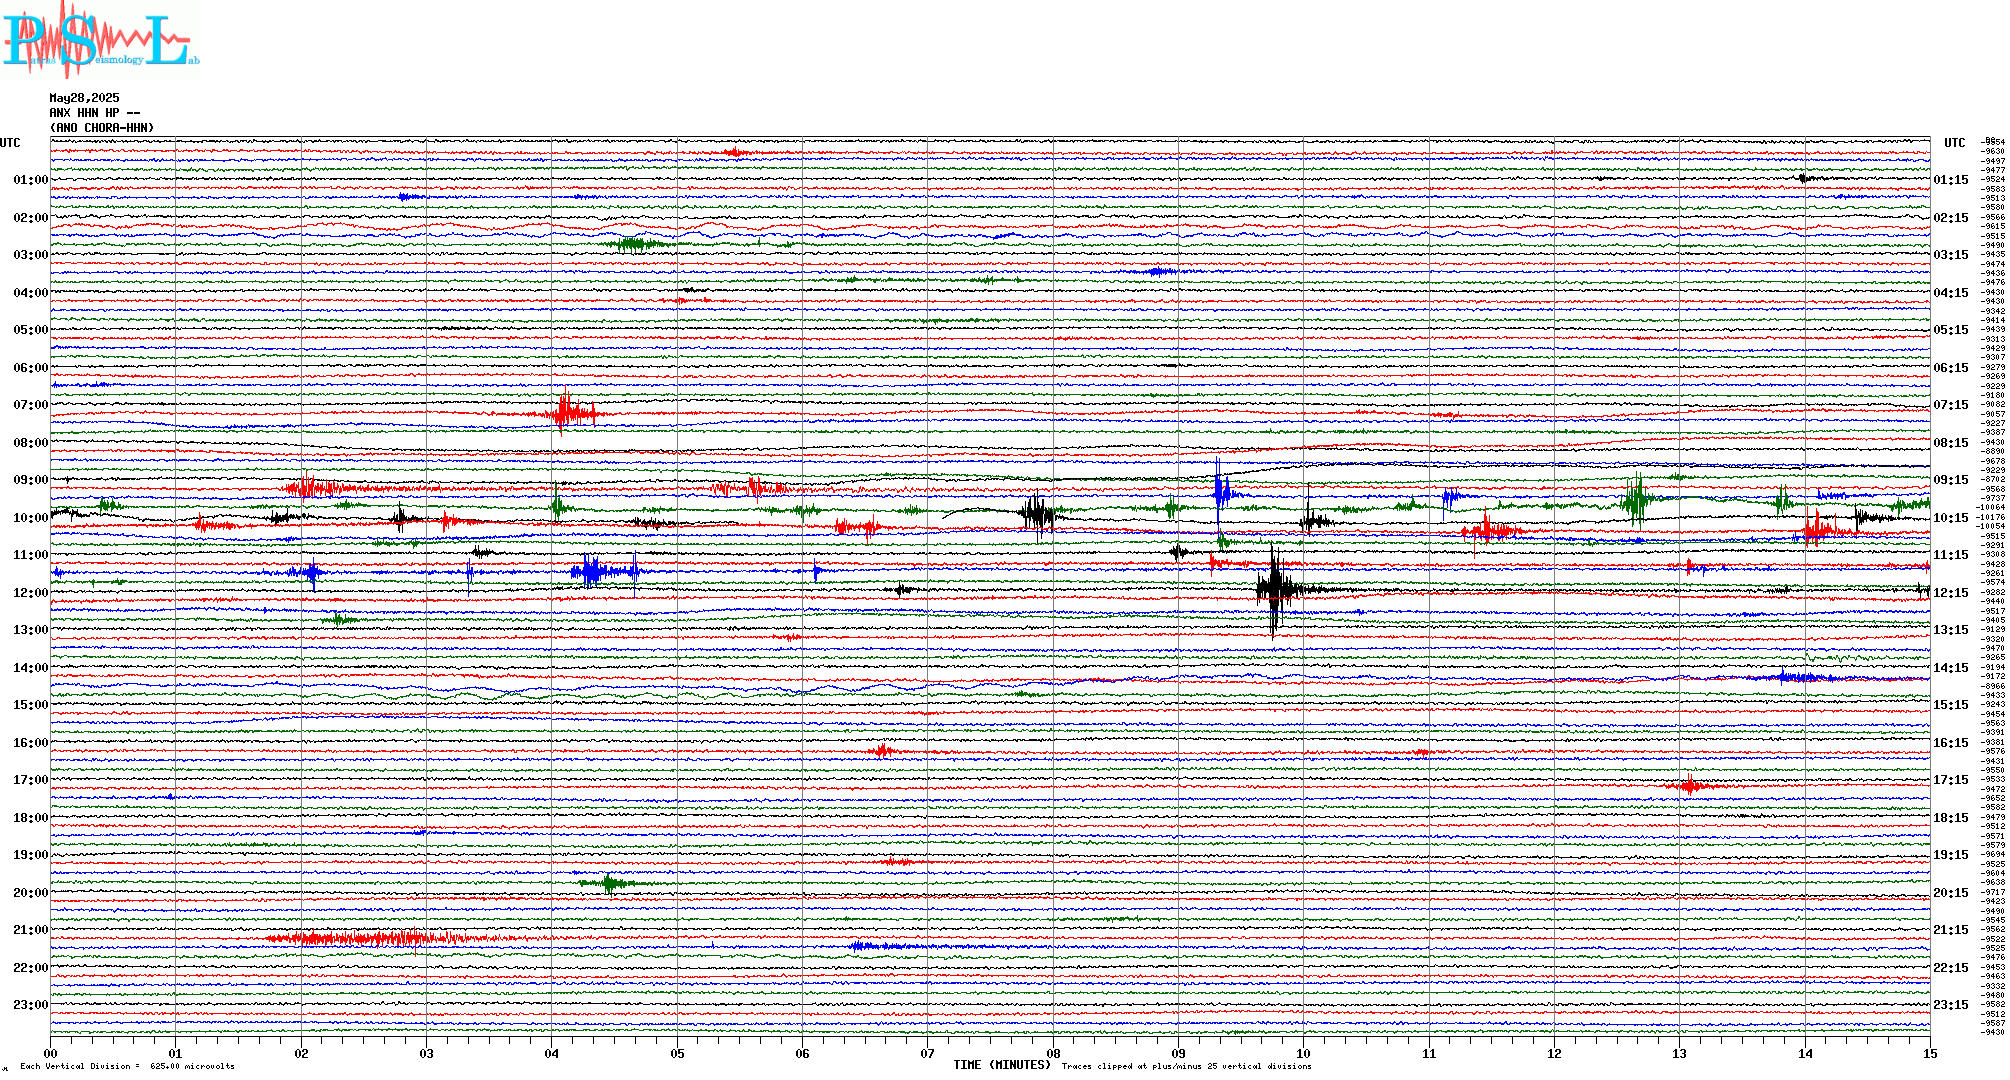Click minute 04 on the bottom axis
The height and width of the screenshot is (1080, 2010).
[551, 1054]
